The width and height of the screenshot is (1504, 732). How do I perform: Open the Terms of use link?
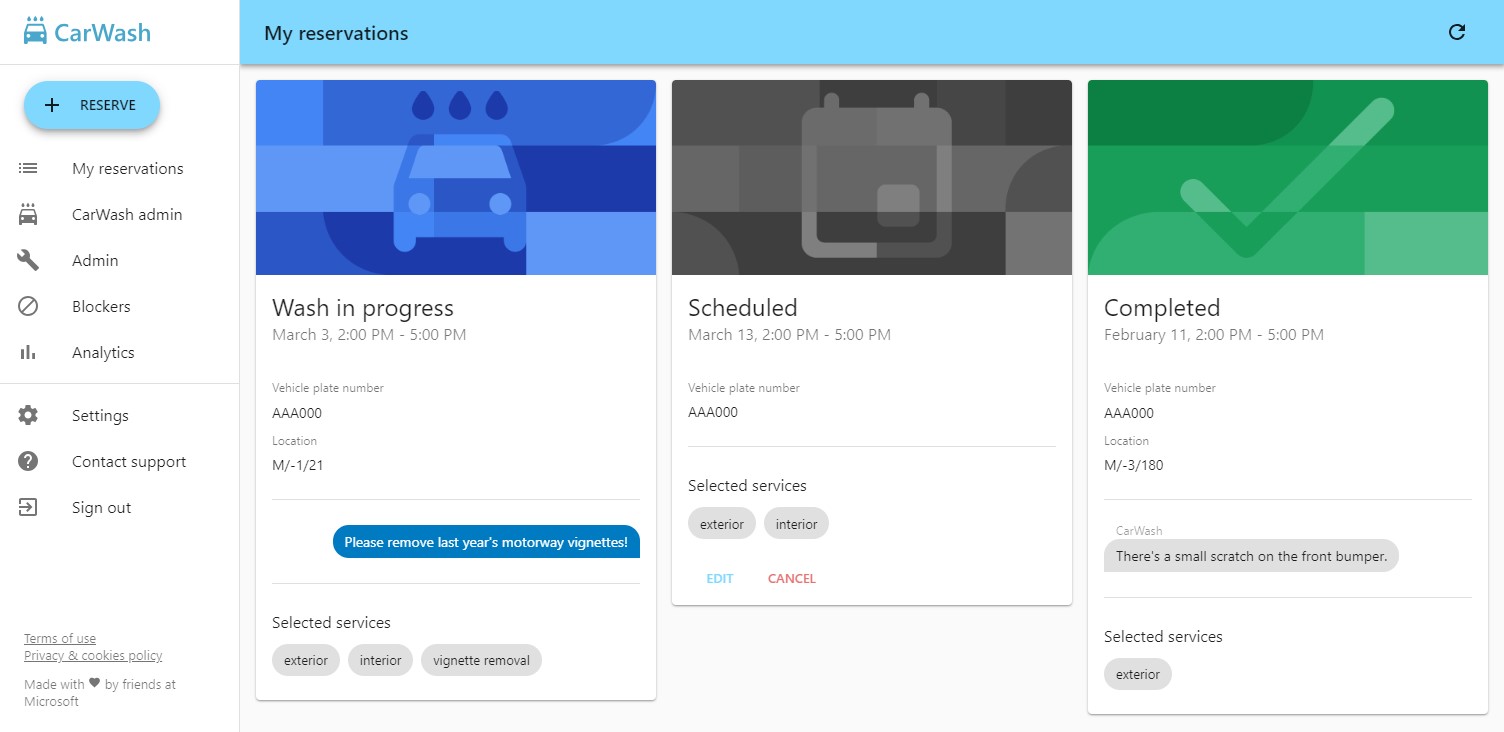(59, 638)
